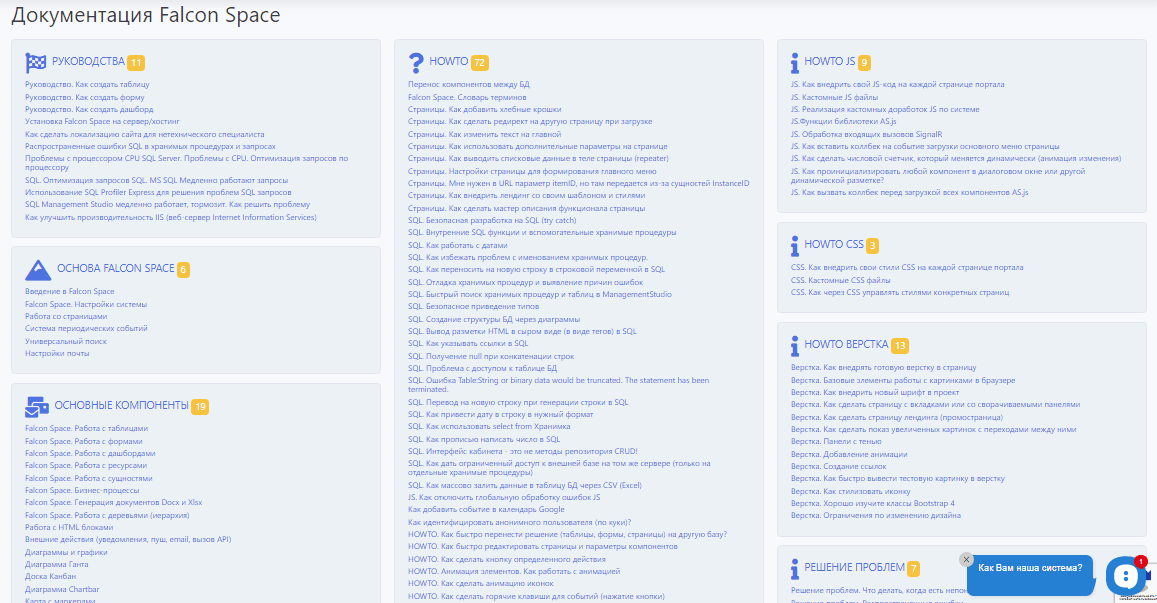This screenshot has width=1157, height=603.
Task: Open 'Страницы. Как изменить текст на главной'
Action: coord(485,134)
